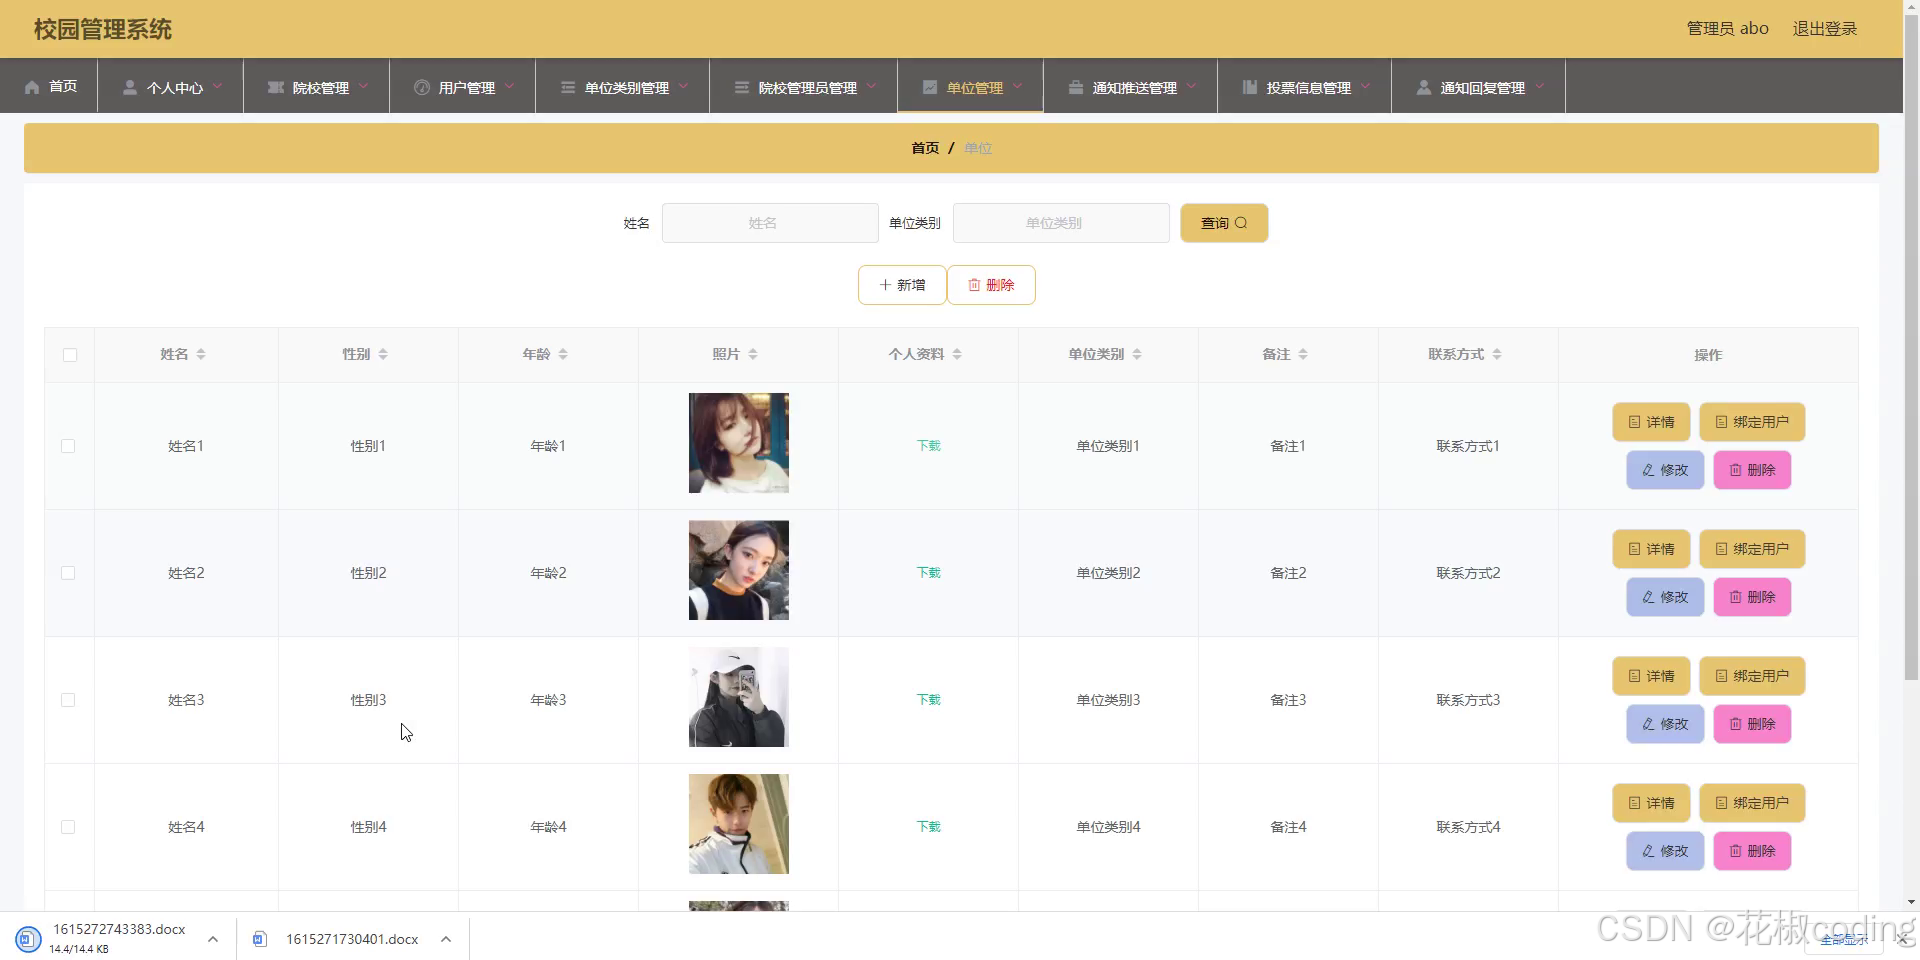Open options arrow for 1615272743383.docx download
This screenshot has width=1920, height=960.
point(213,939)
